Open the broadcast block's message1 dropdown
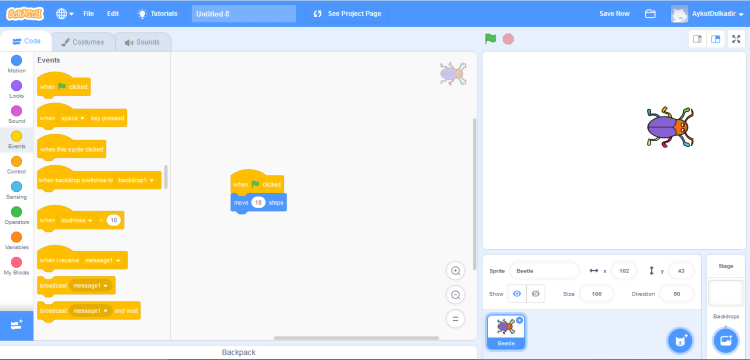 pos(91,285)
